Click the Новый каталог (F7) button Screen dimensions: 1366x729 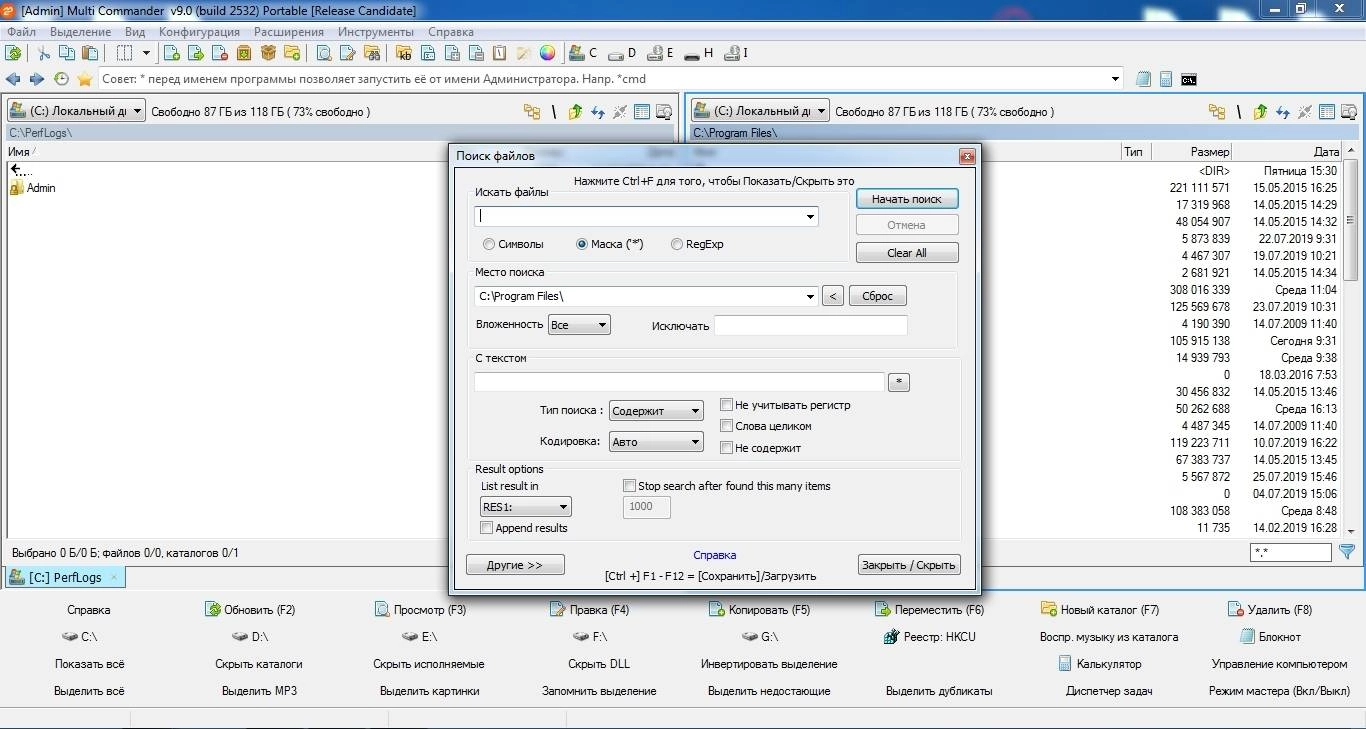[x=1100, y=609]
